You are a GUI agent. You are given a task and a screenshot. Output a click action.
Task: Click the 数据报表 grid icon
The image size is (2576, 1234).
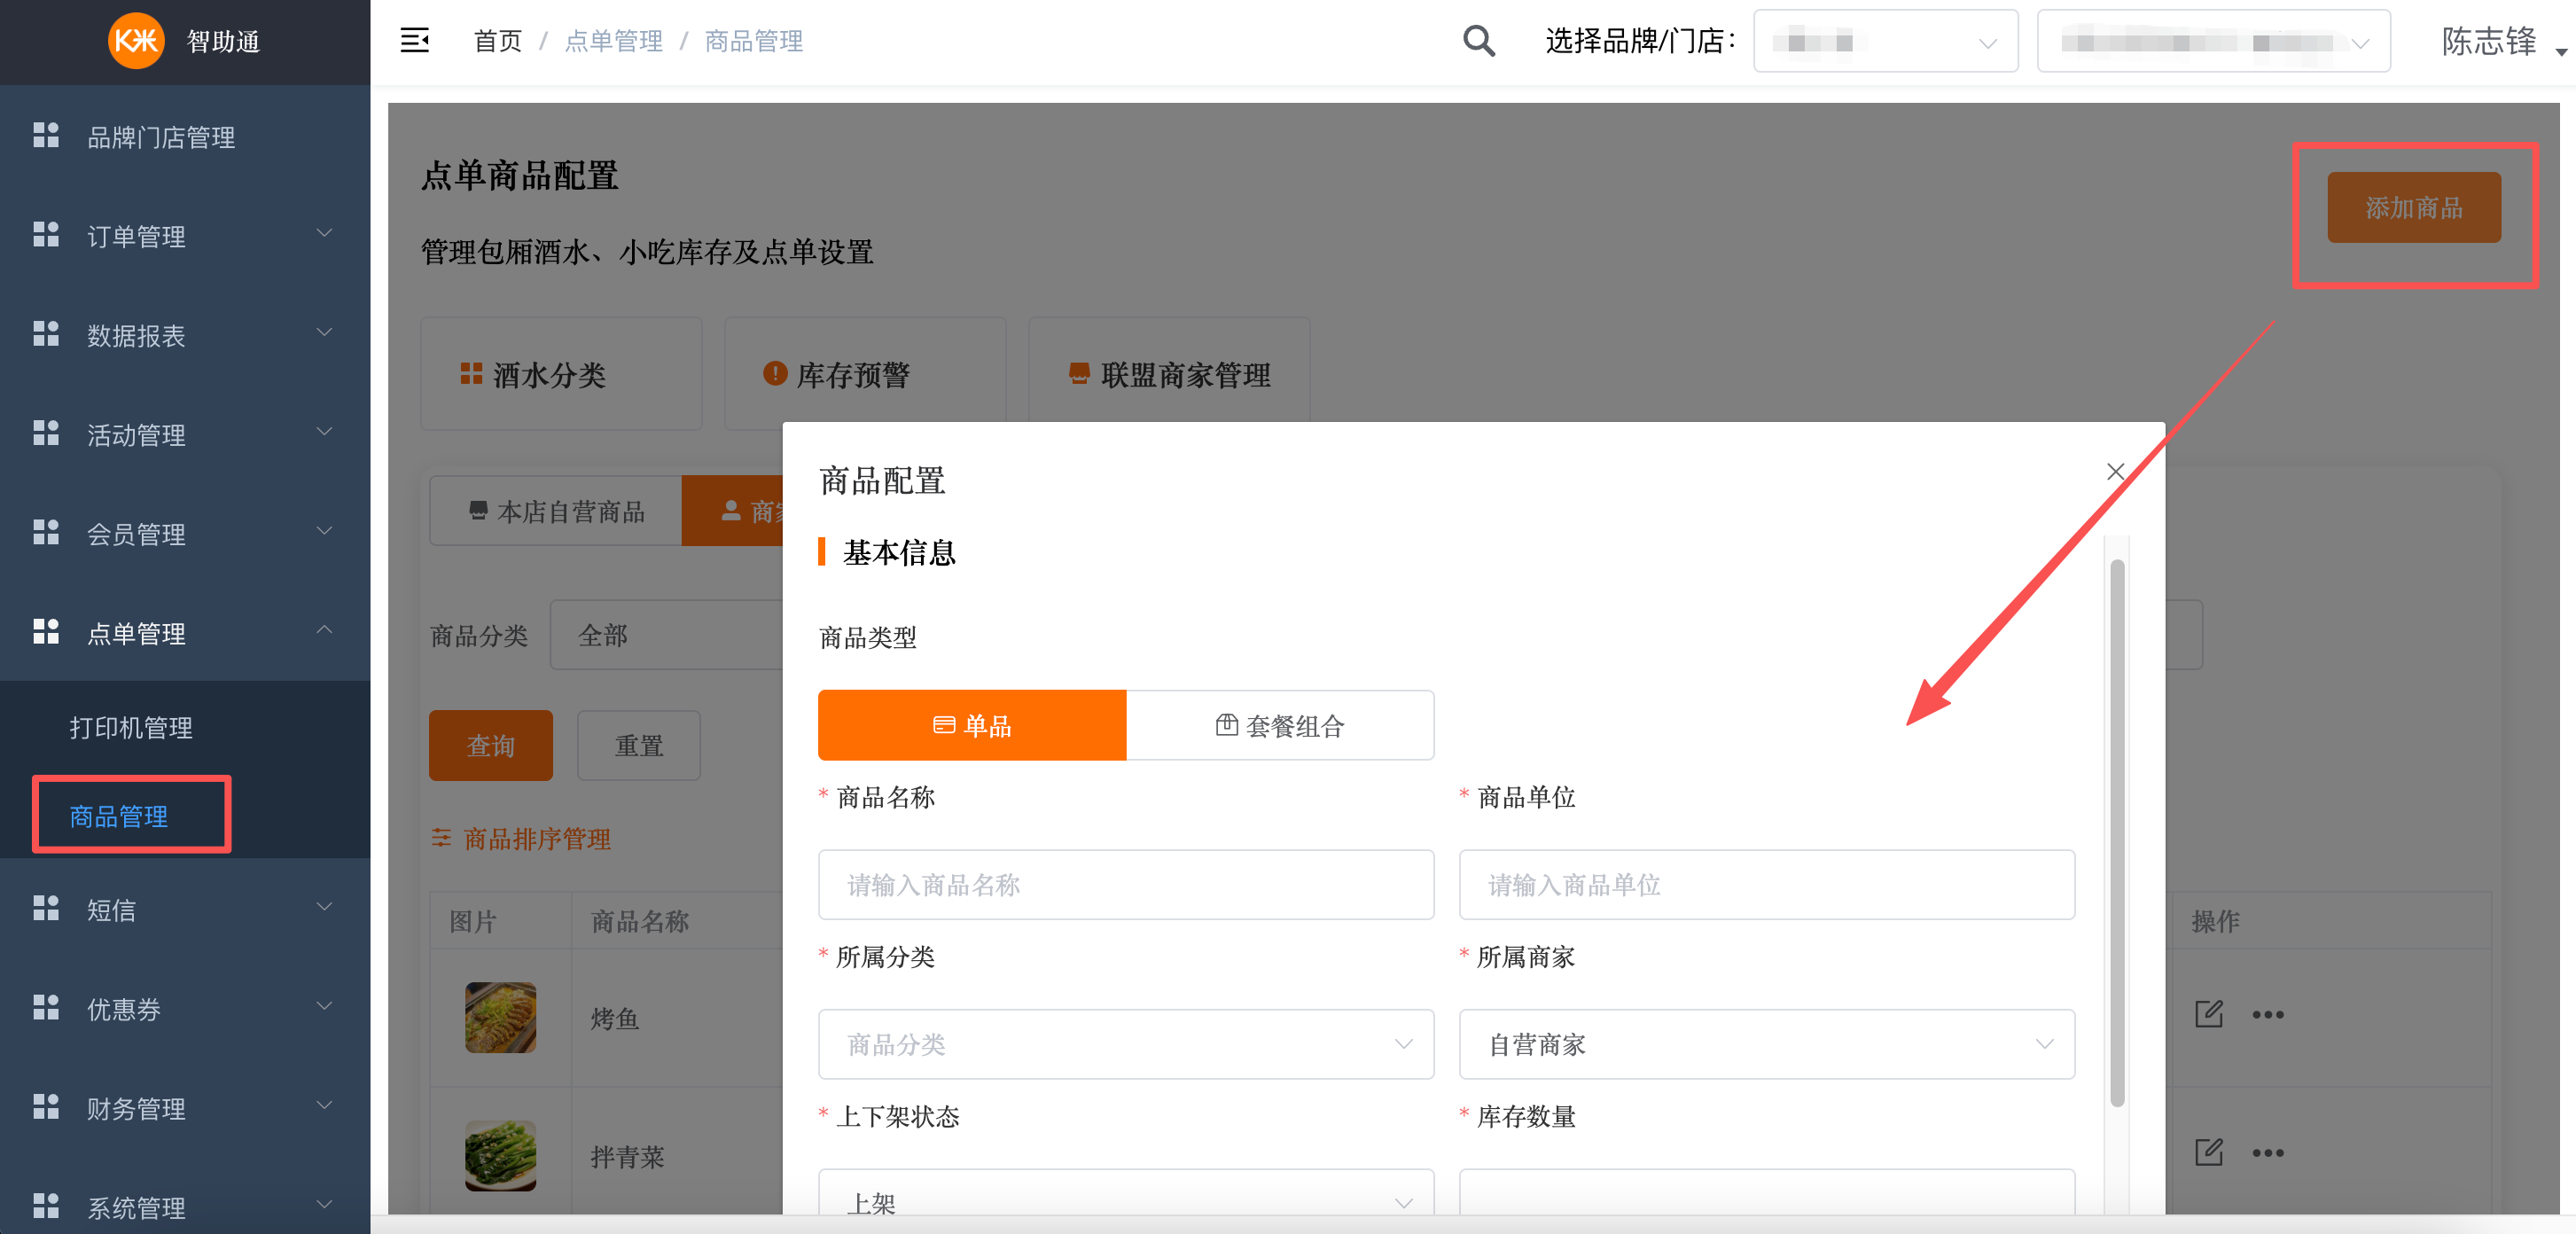[46, 334]
